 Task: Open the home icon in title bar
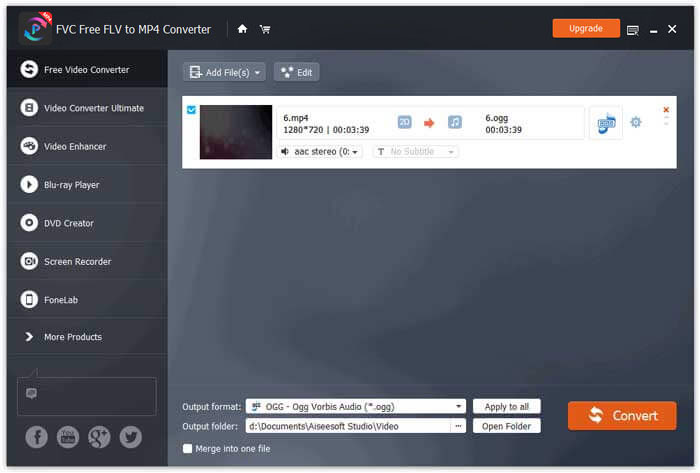(x=242, y=29)
